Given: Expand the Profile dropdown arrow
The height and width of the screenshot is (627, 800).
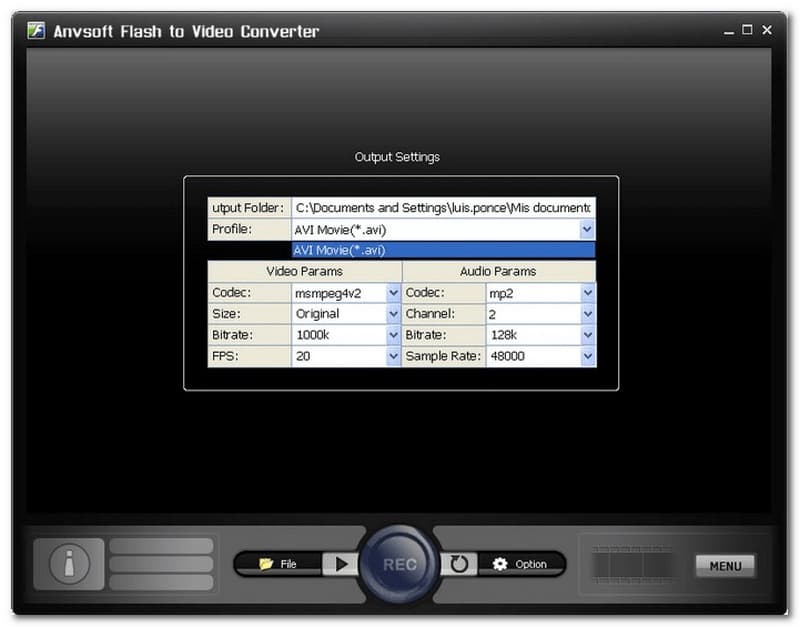Looking at the screenshot, I should click(587, 230).
